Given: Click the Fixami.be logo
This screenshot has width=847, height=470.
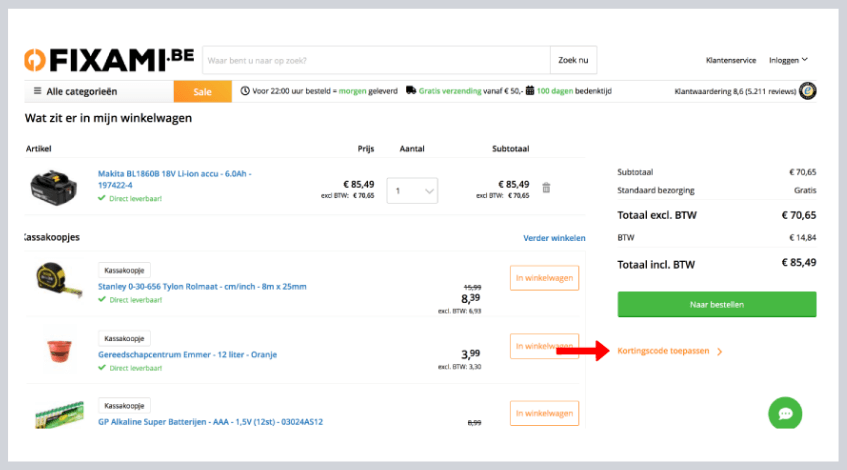Looking at the screenshot, I should point(109,60).
